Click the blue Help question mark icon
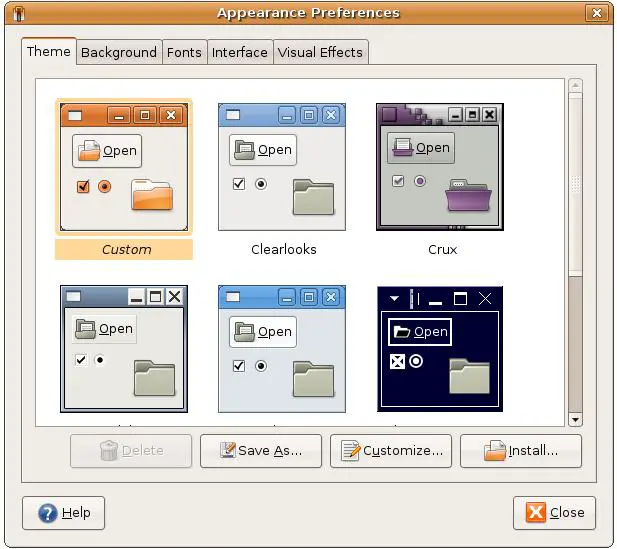 coord(47,513)
